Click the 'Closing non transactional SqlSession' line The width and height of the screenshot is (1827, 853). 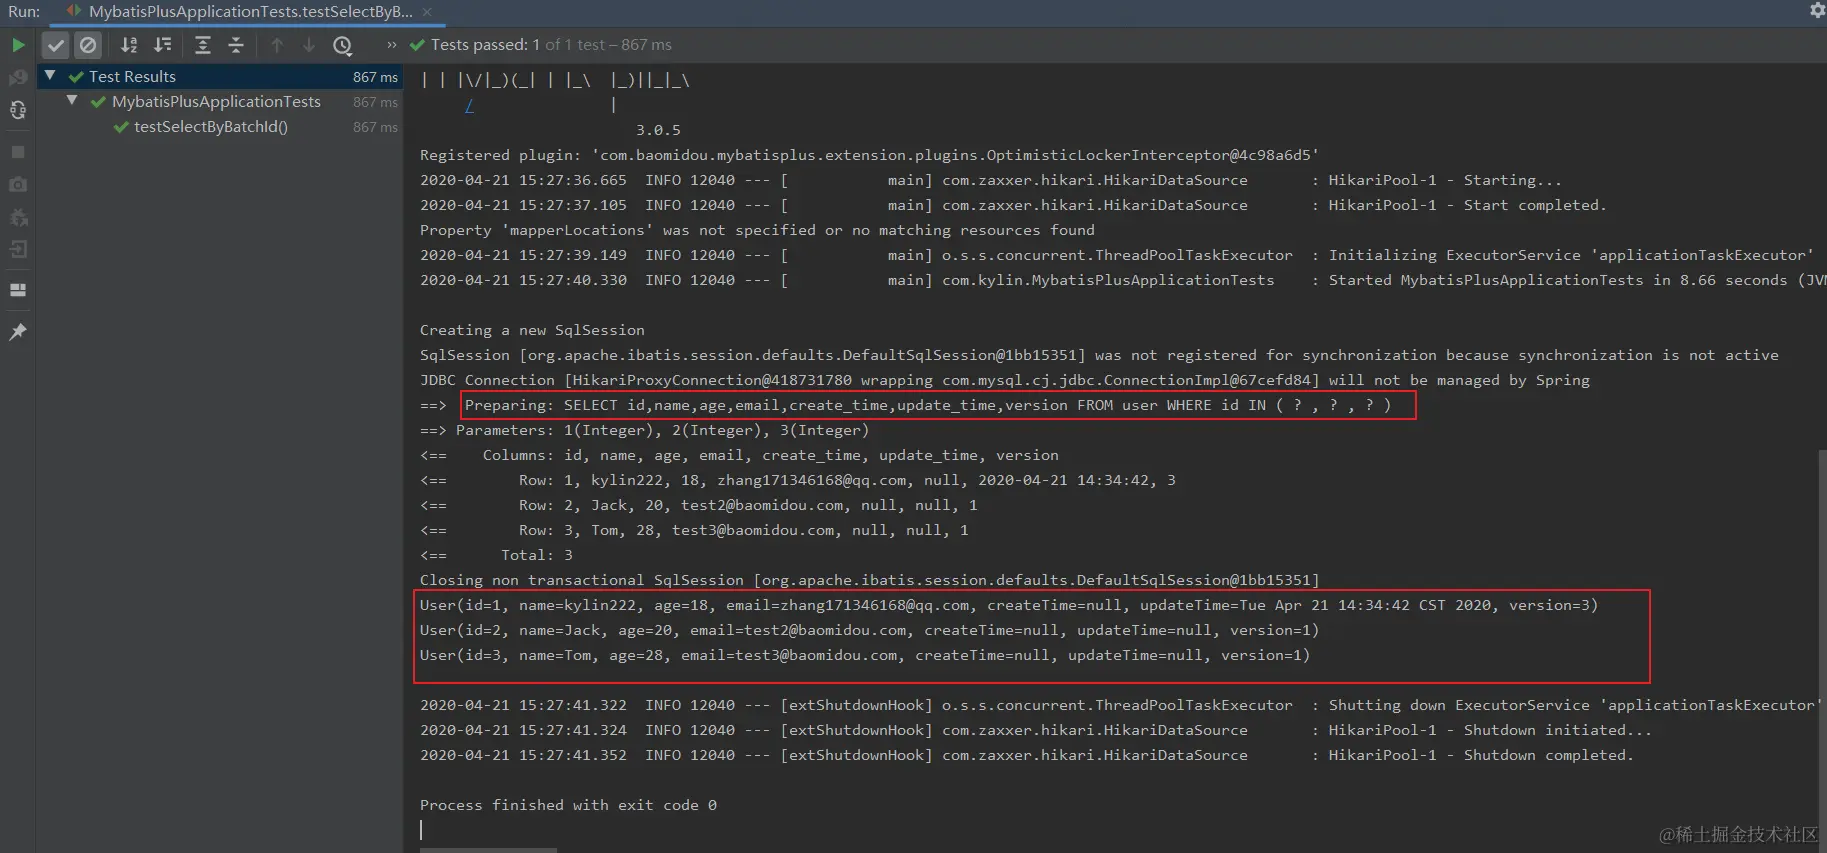tap(869, 580)
